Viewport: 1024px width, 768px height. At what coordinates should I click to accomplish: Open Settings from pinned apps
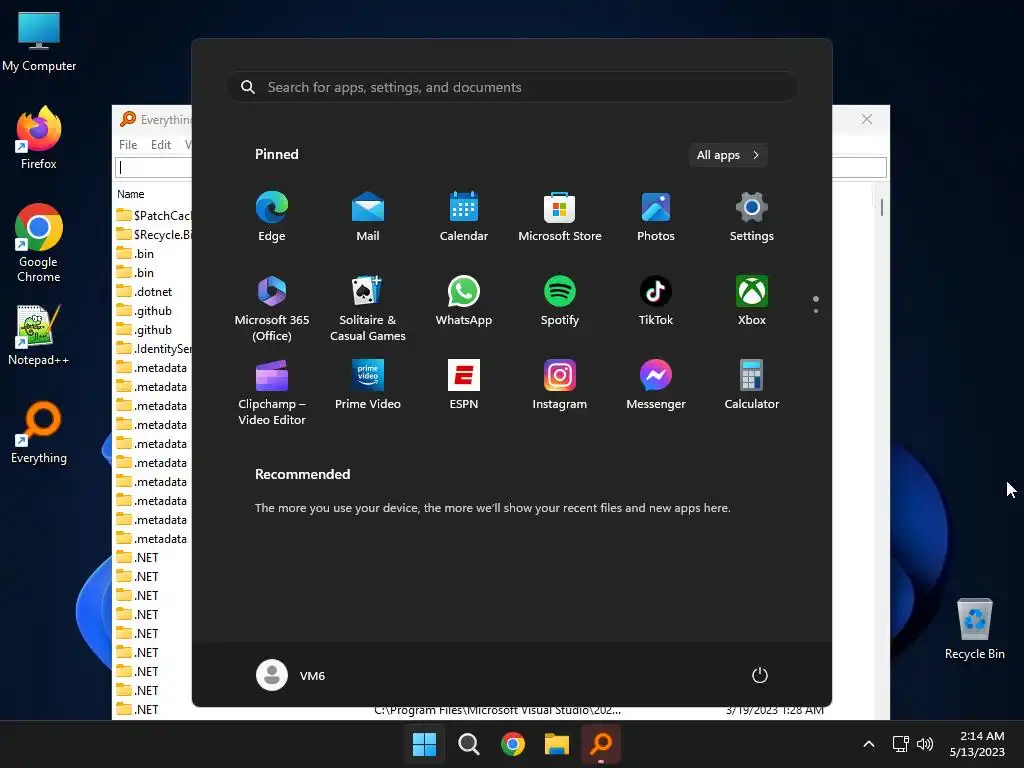tap(752, 217)
